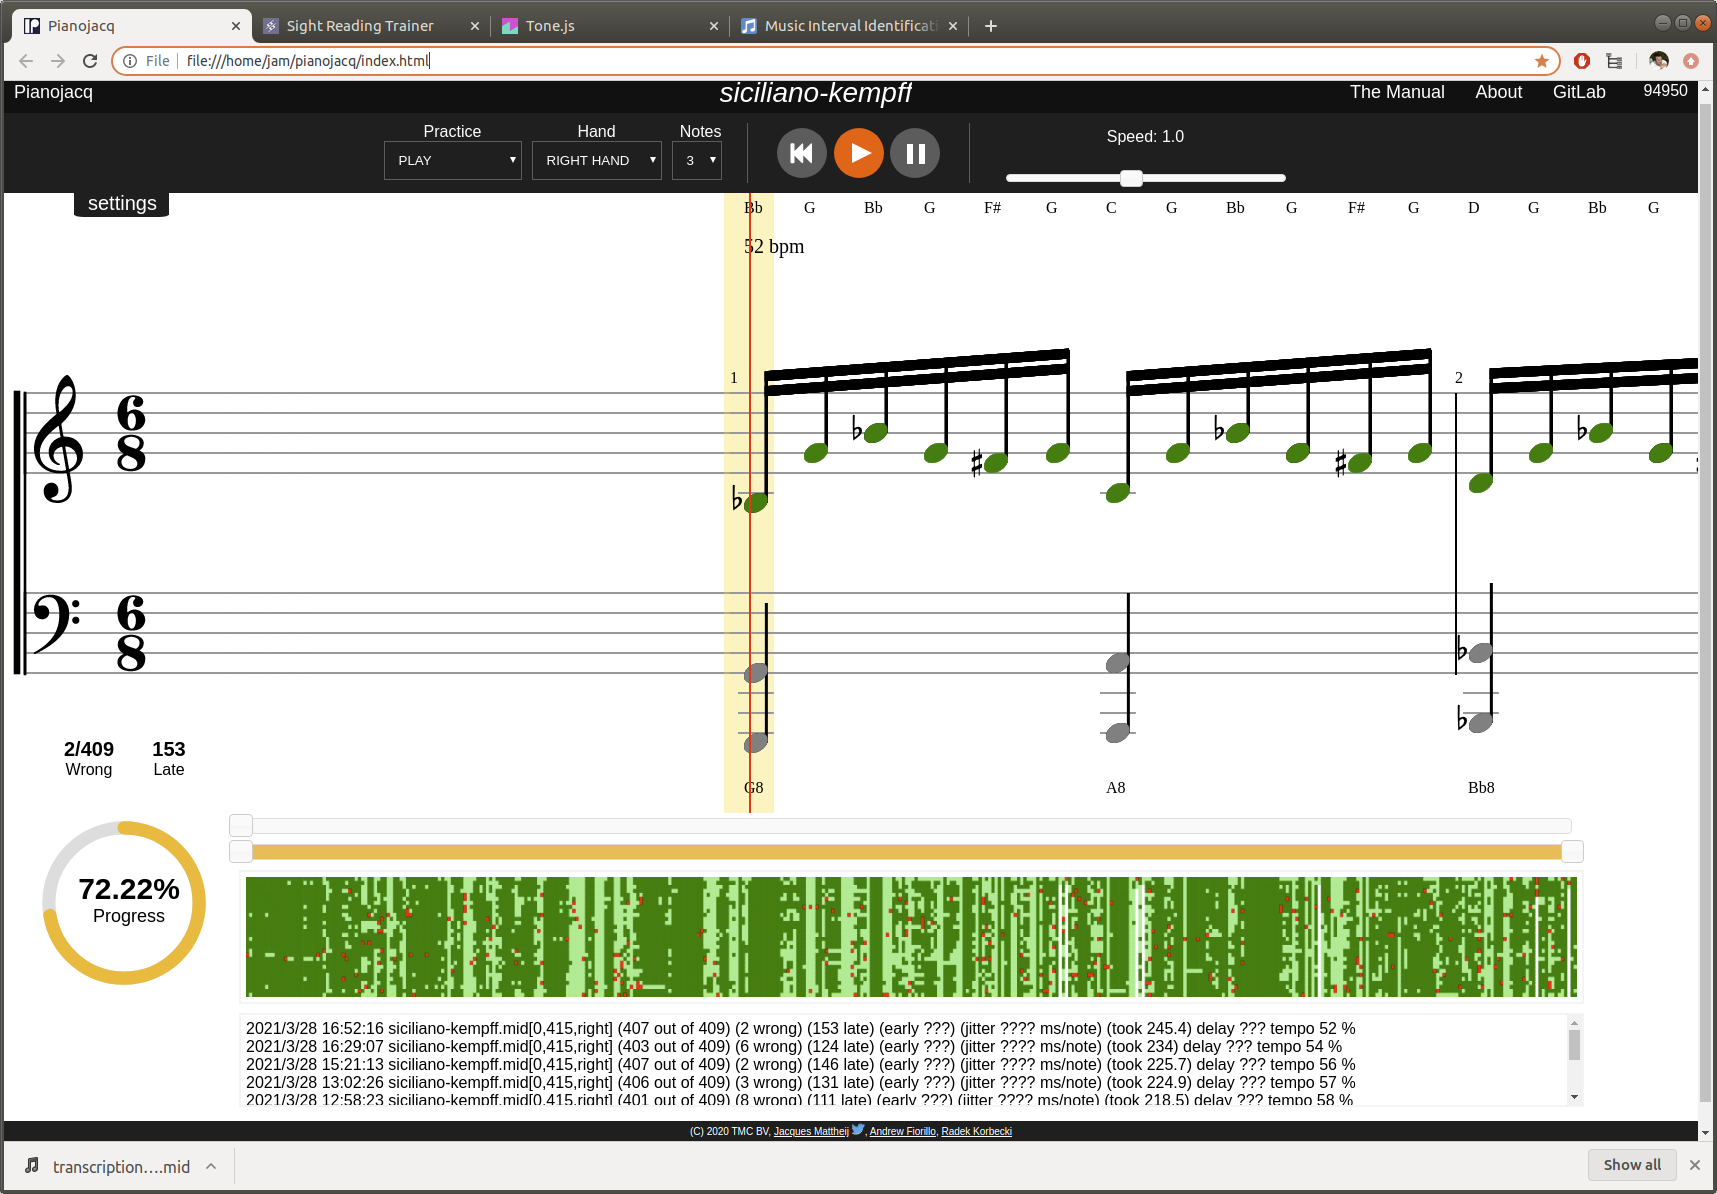This screenshot has height=1194, width=1717.
Task: Open The Manual page
Action: 1397,92
